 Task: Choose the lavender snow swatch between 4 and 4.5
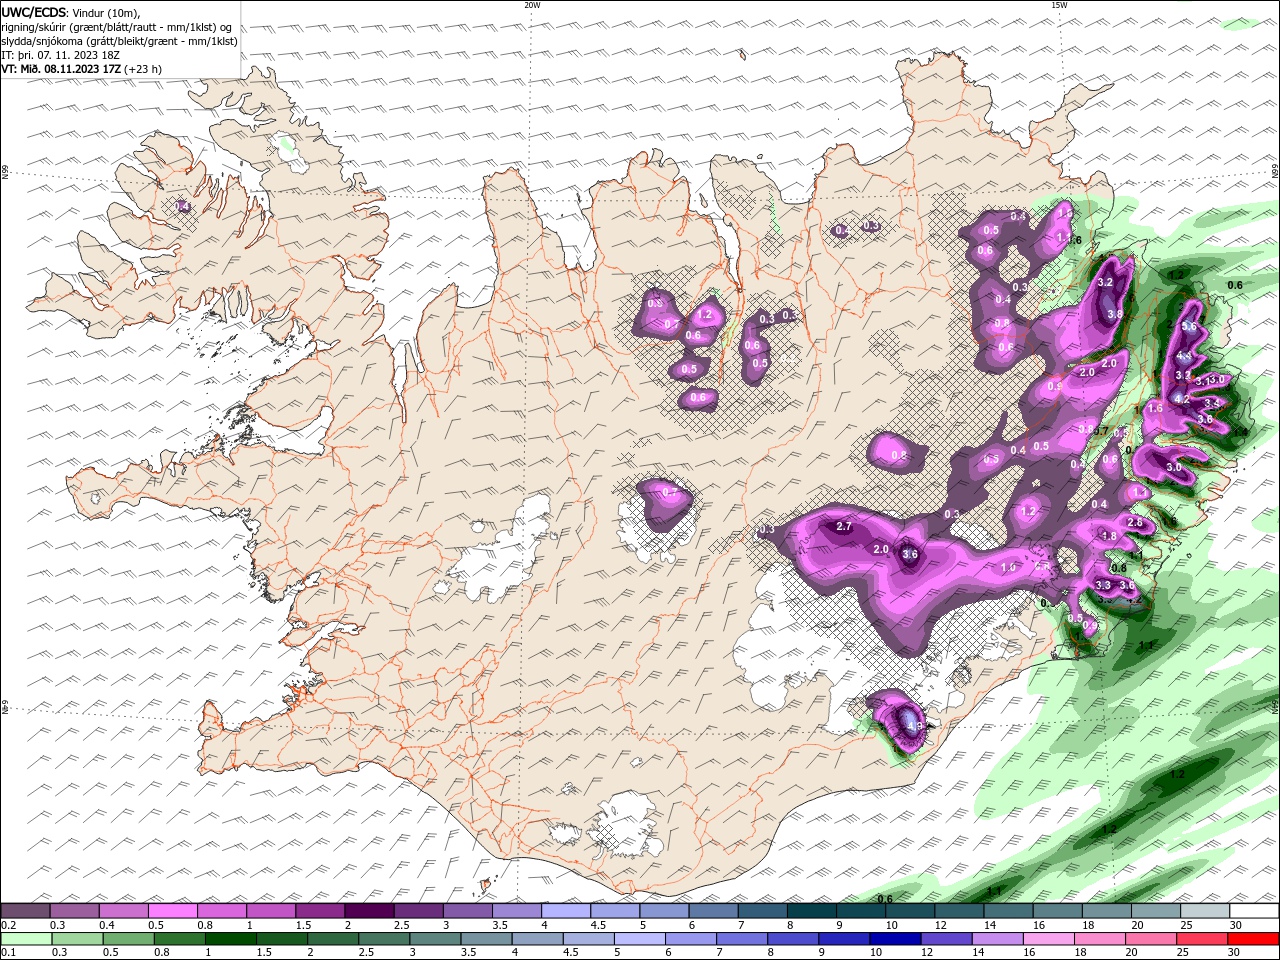[x=566, y=911]
